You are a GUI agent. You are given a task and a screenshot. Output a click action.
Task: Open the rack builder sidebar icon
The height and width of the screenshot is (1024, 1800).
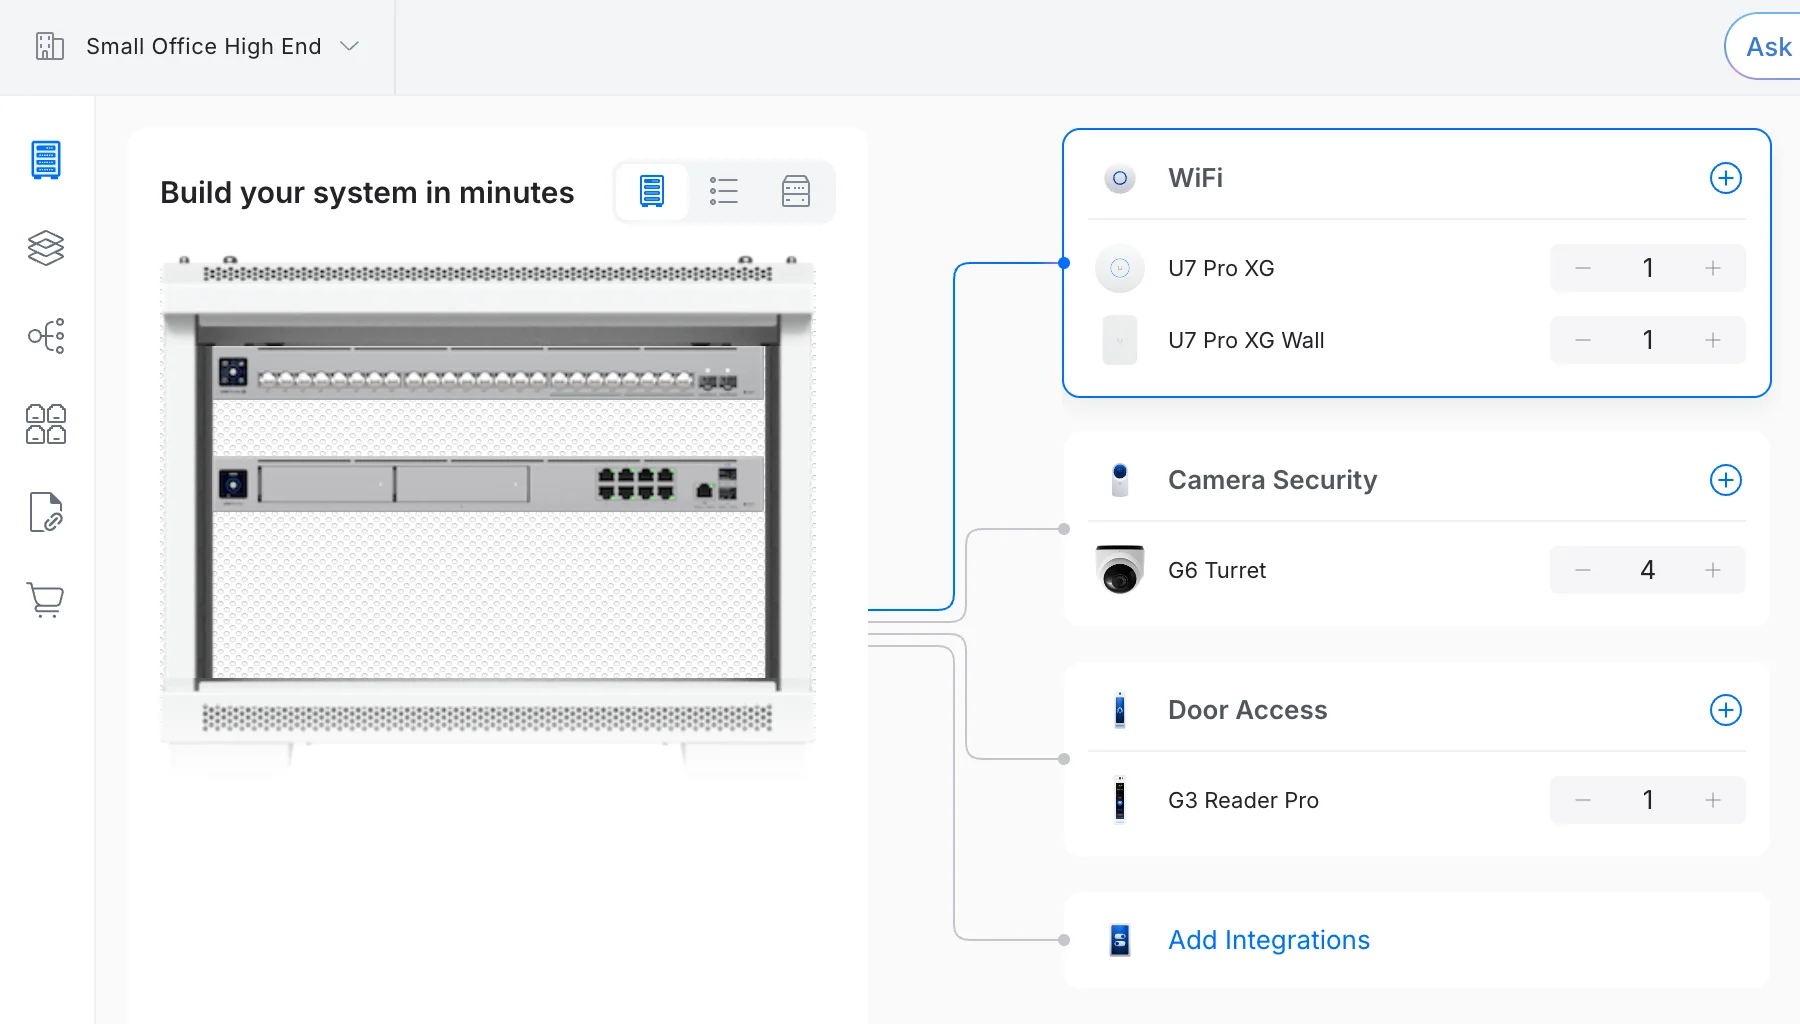(x=46, y=160)
